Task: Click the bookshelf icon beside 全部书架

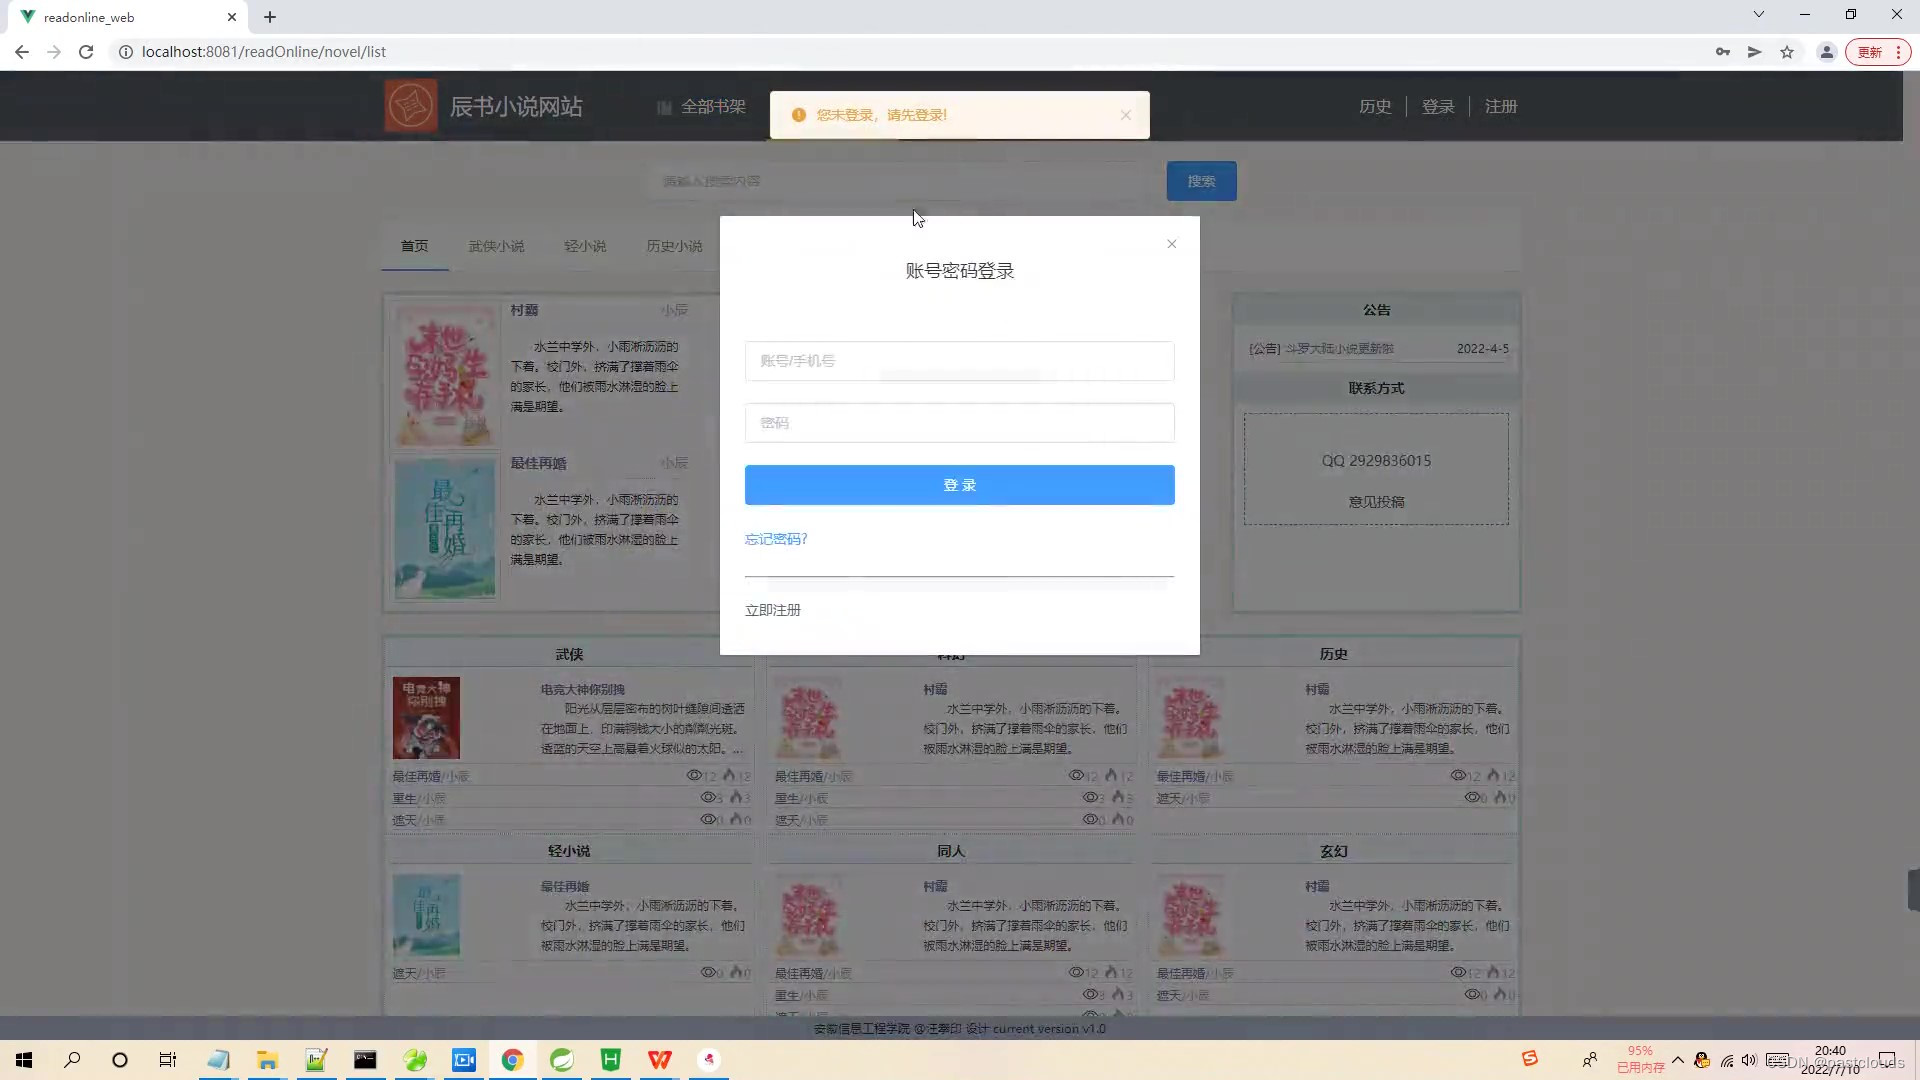Action: click(663, 107)
